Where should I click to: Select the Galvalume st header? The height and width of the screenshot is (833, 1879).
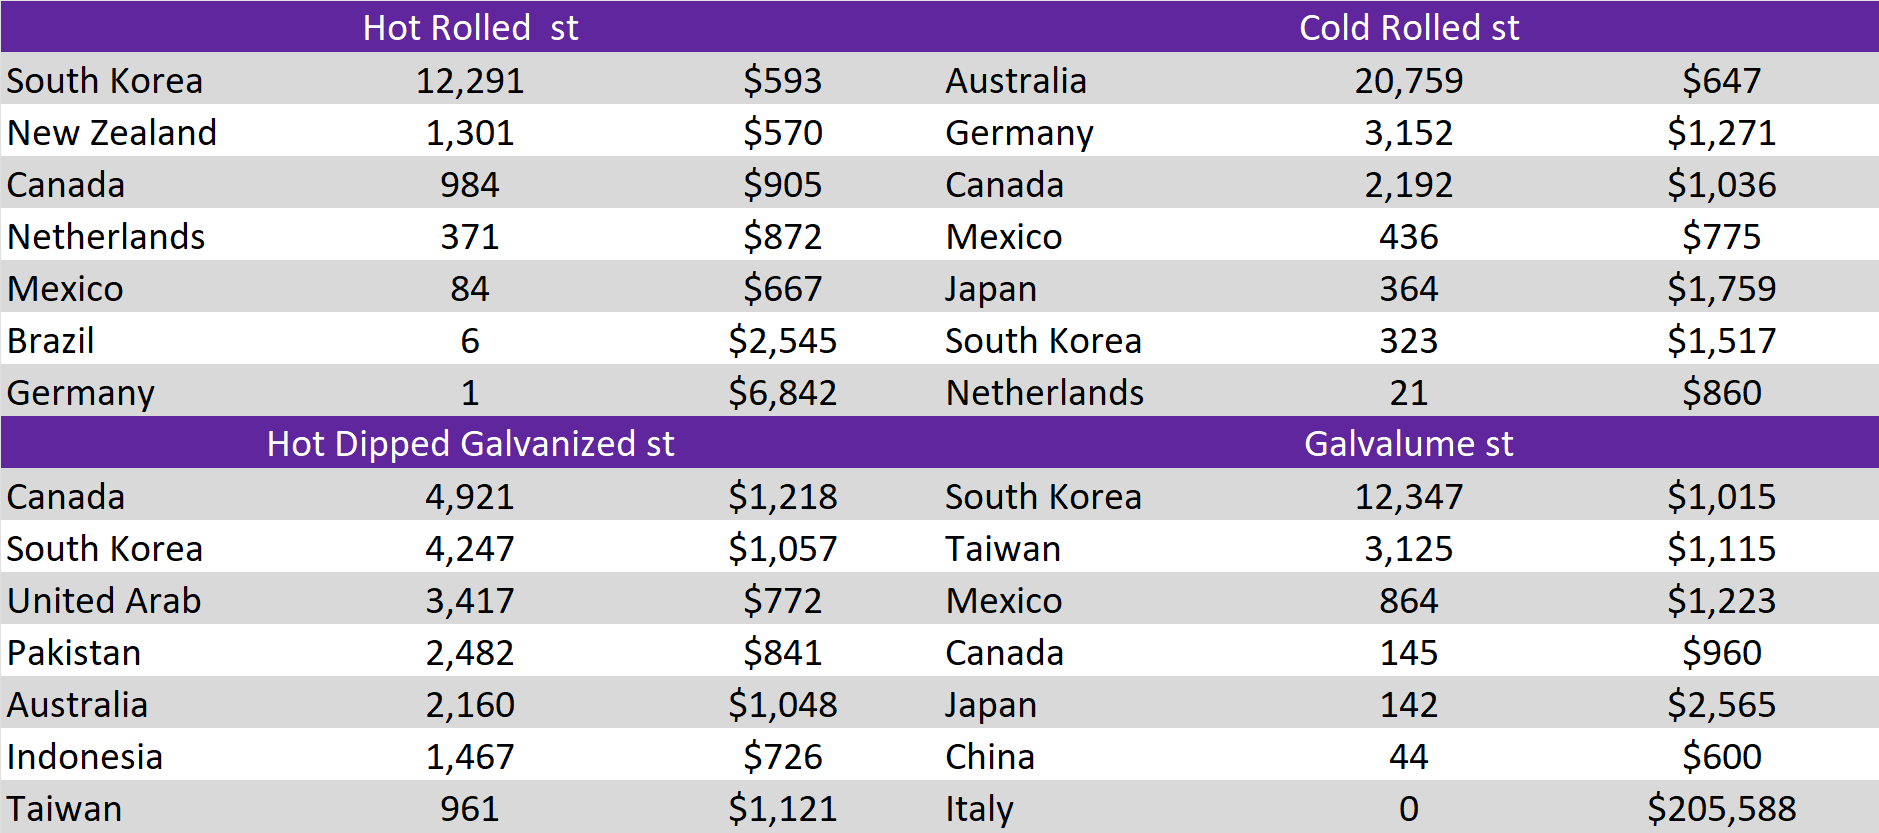(1408, 443)
